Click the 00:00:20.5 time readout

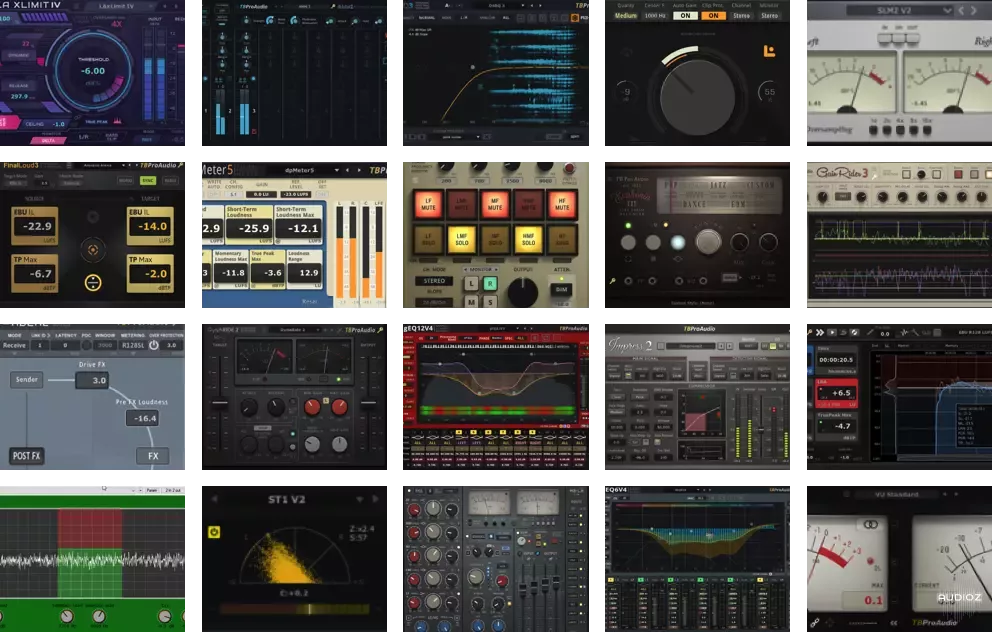point(836,359)
